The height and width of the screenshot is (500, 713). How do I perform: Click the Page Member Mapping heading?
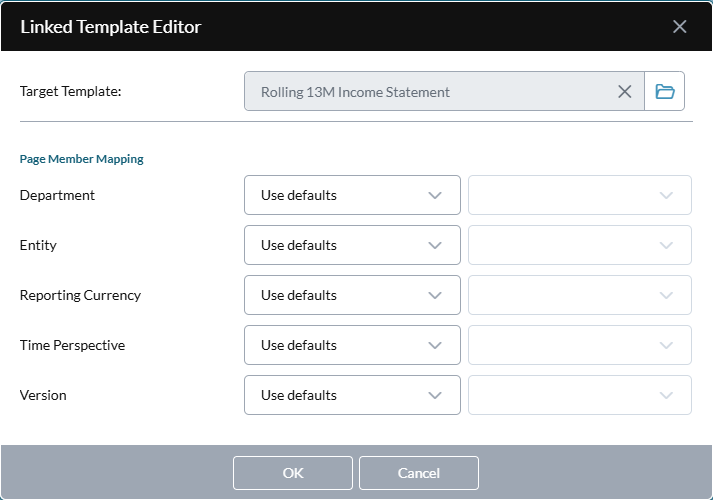(x=82, y=159)
